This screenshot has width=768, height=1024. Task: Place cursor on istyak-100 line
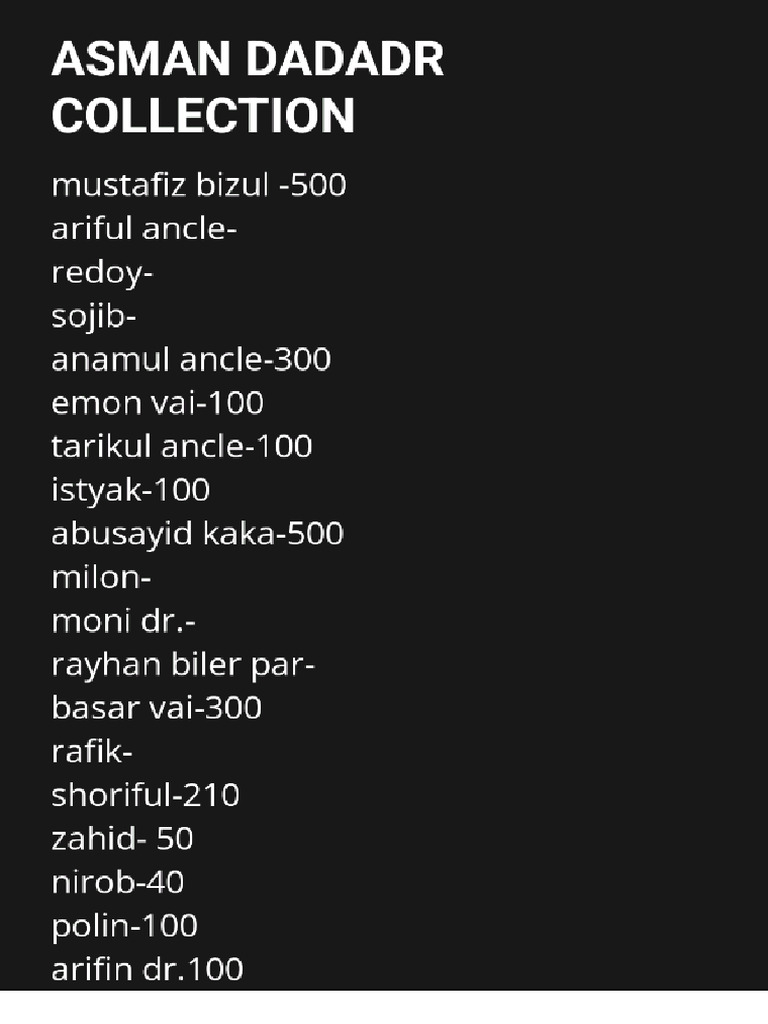(x=131, y=490)
